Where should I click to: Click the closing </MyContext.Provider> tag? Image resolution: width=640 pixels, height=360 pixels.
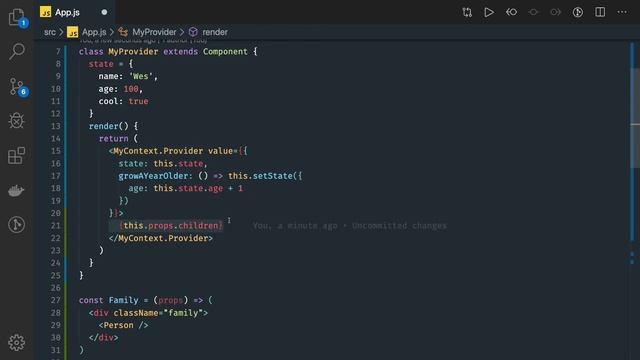tap(161, 238)
